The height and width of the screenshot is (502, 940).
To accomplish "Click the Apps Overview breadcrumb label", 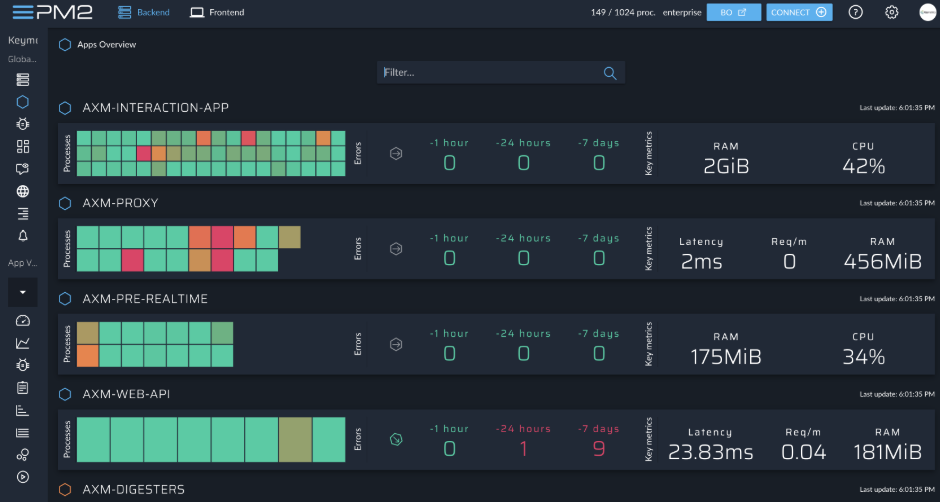I will pyautogui.click(x=107, y=44).
